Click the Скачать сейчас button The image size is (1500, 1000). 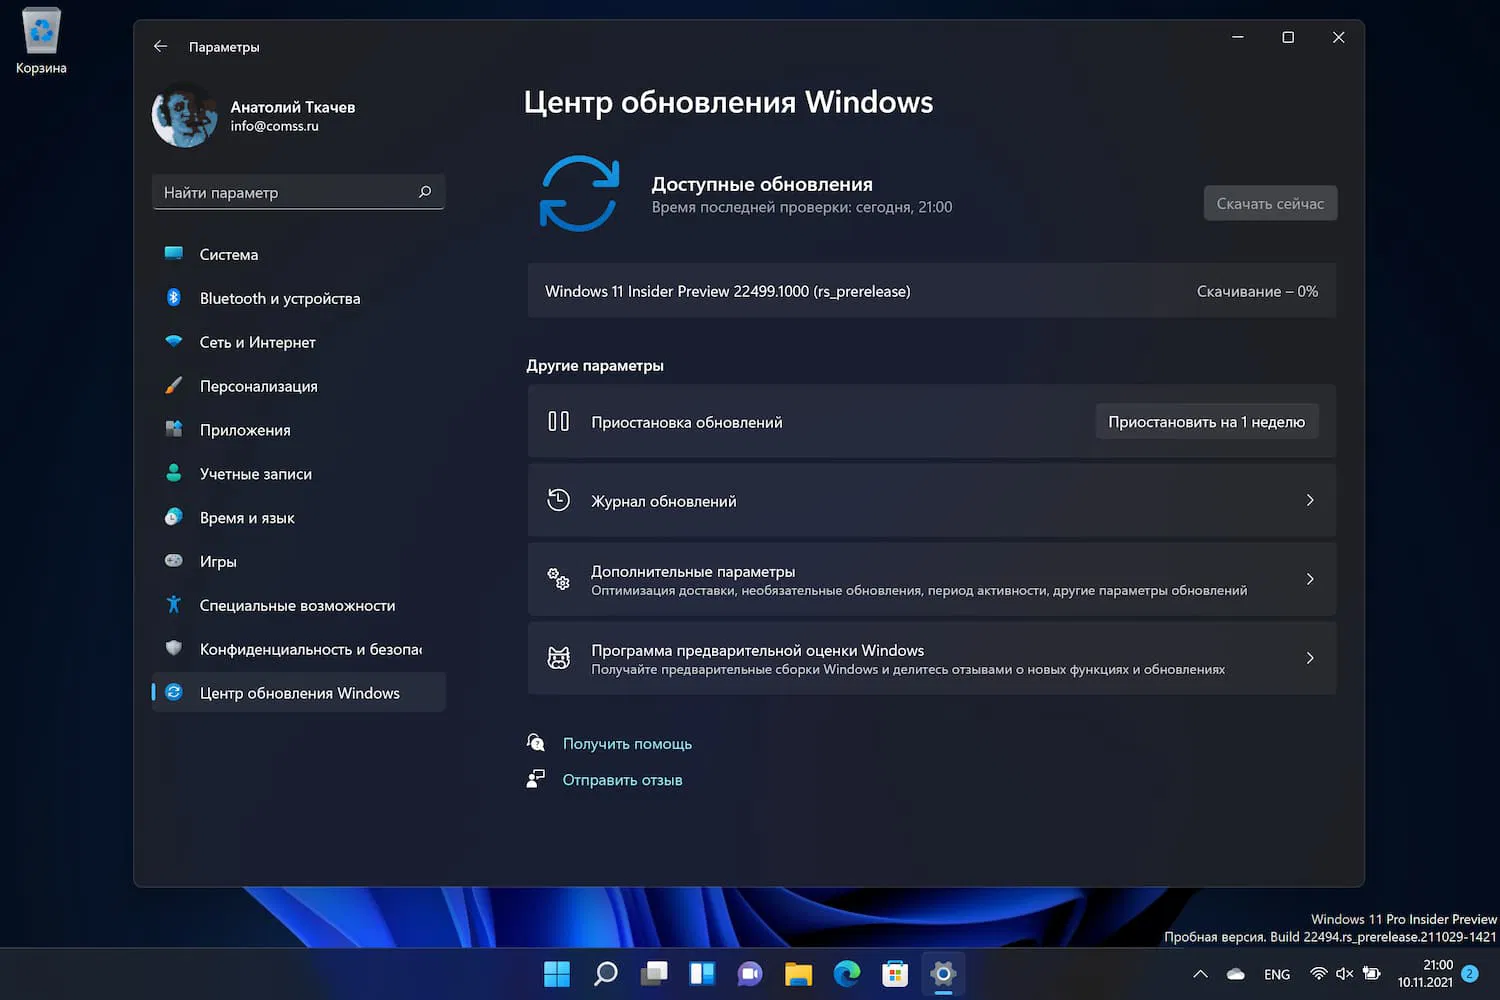[1270, 202]
